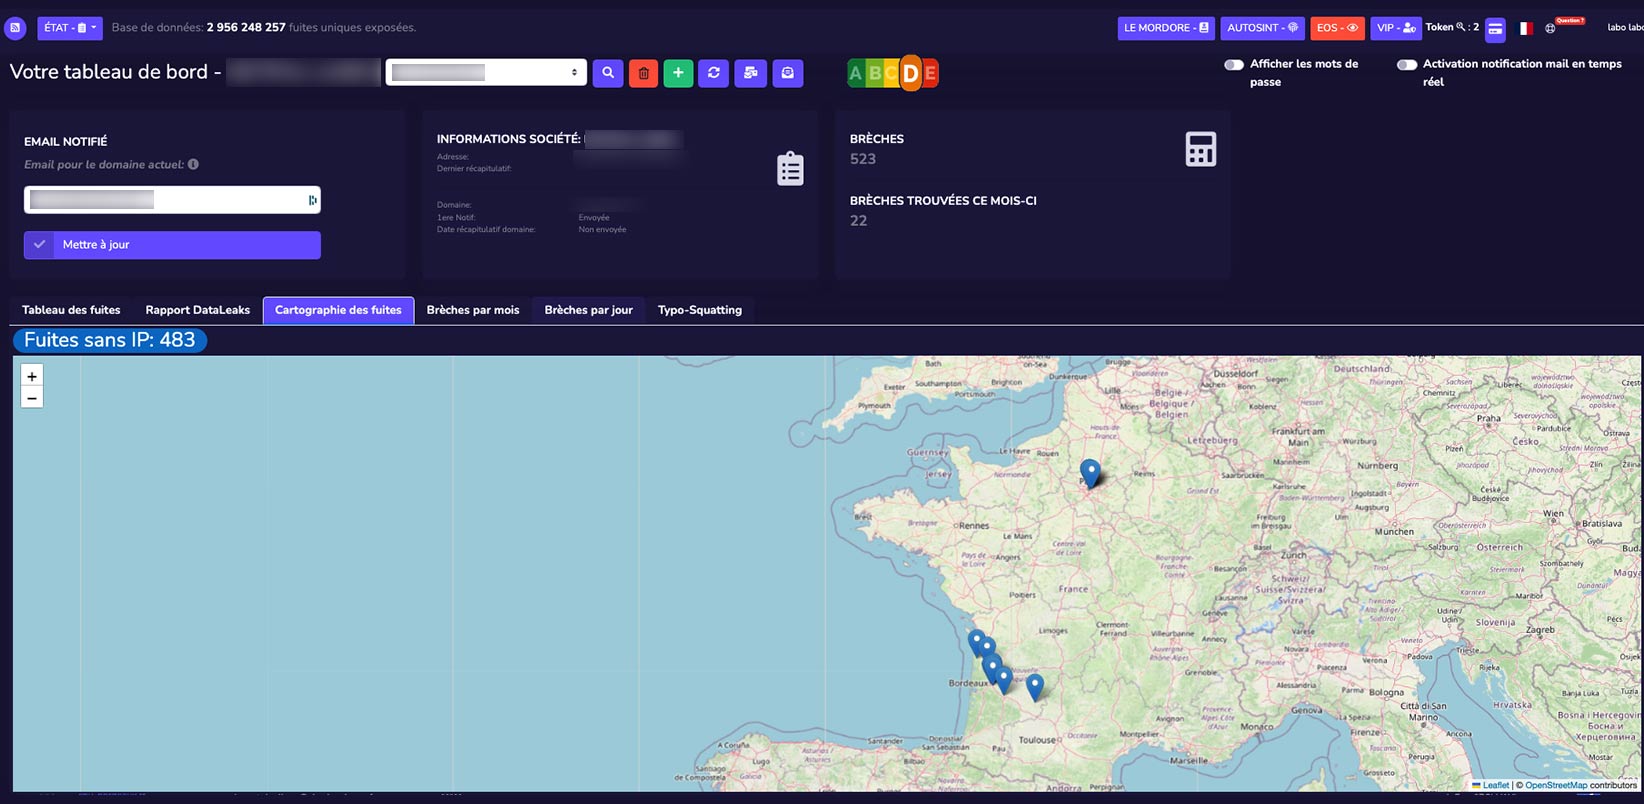Screen dimensions: 1644x804
Task: Click the credit card icon button
Action: (x=1495, y=29)
